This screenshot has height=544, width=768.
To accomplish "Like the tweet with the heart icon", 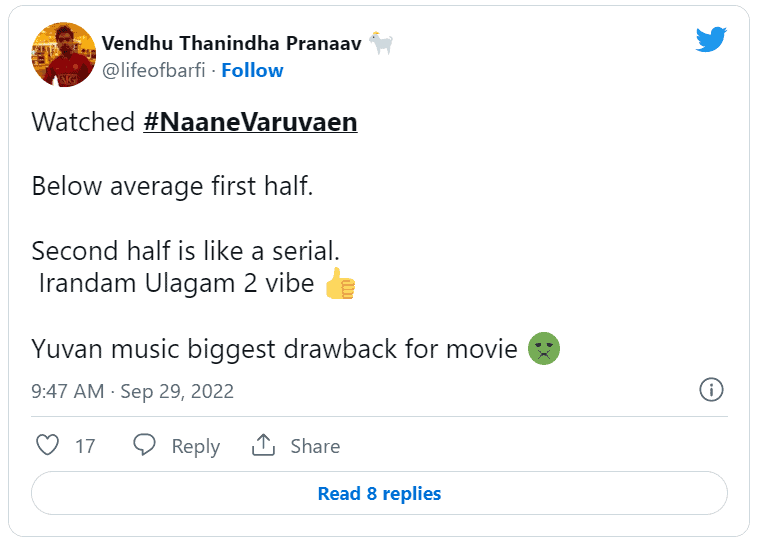I will point(47,445).
